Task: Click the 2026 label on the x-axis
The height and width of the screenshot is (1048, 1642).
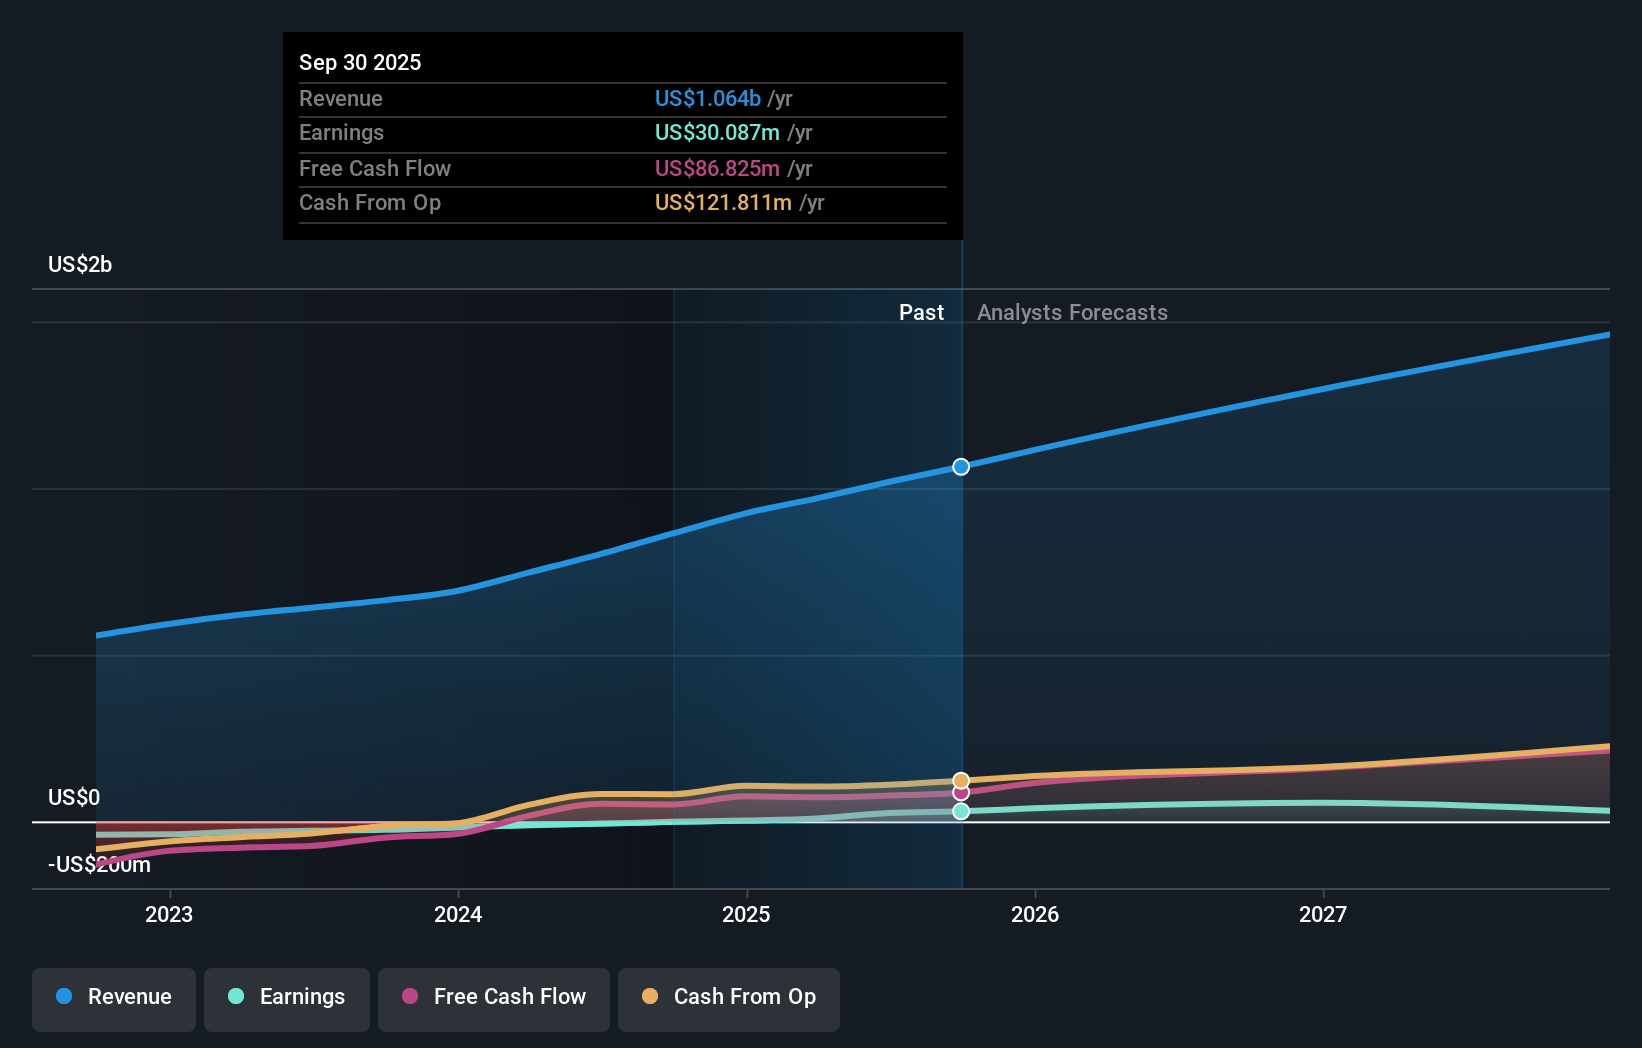Action: coord(1036,913)
